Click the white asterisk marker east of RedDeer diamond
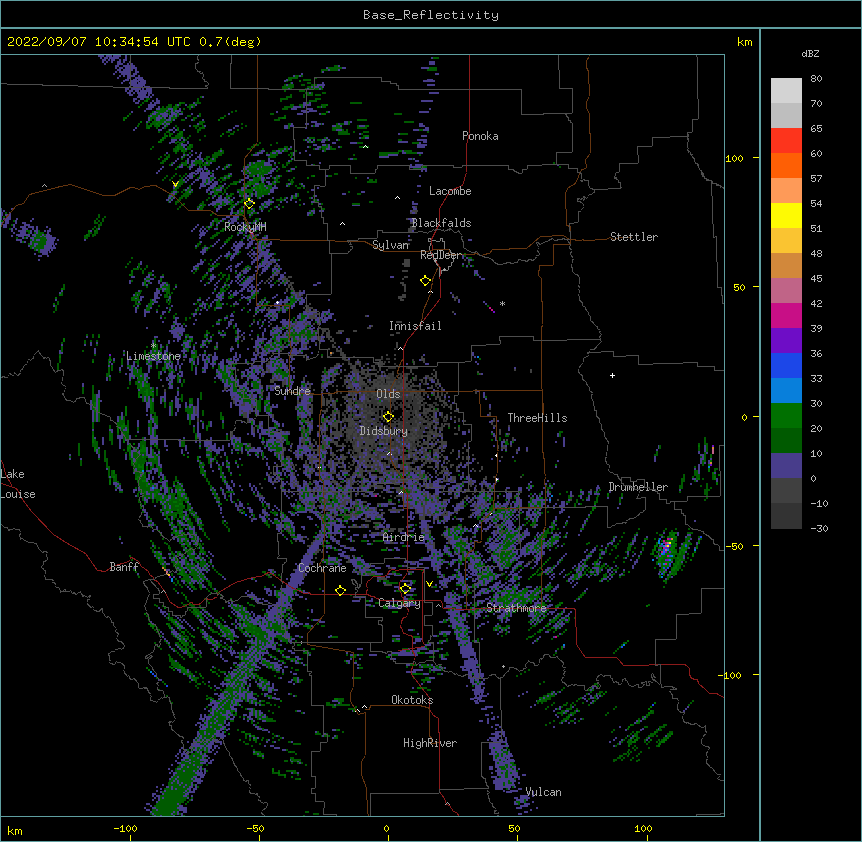The width and height of the screenshot is (862, 842). [502, 303]
